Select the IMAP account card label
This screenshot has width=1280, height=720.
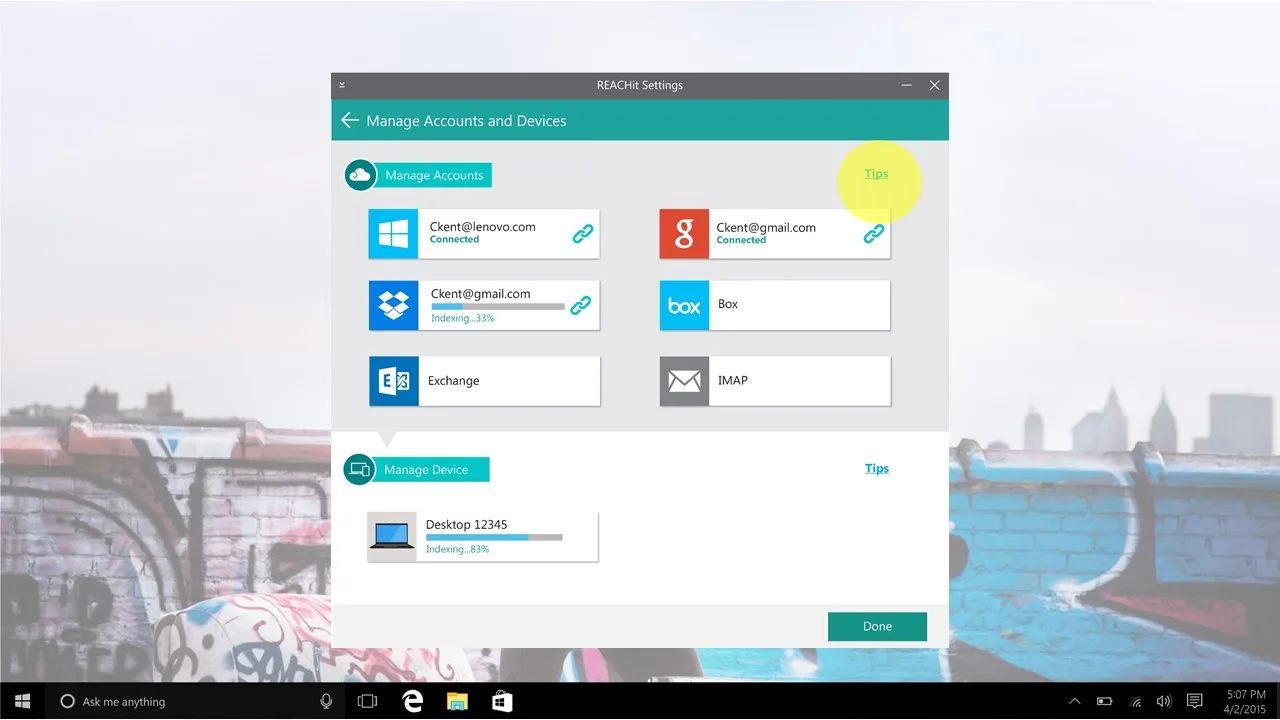point(733,380)
